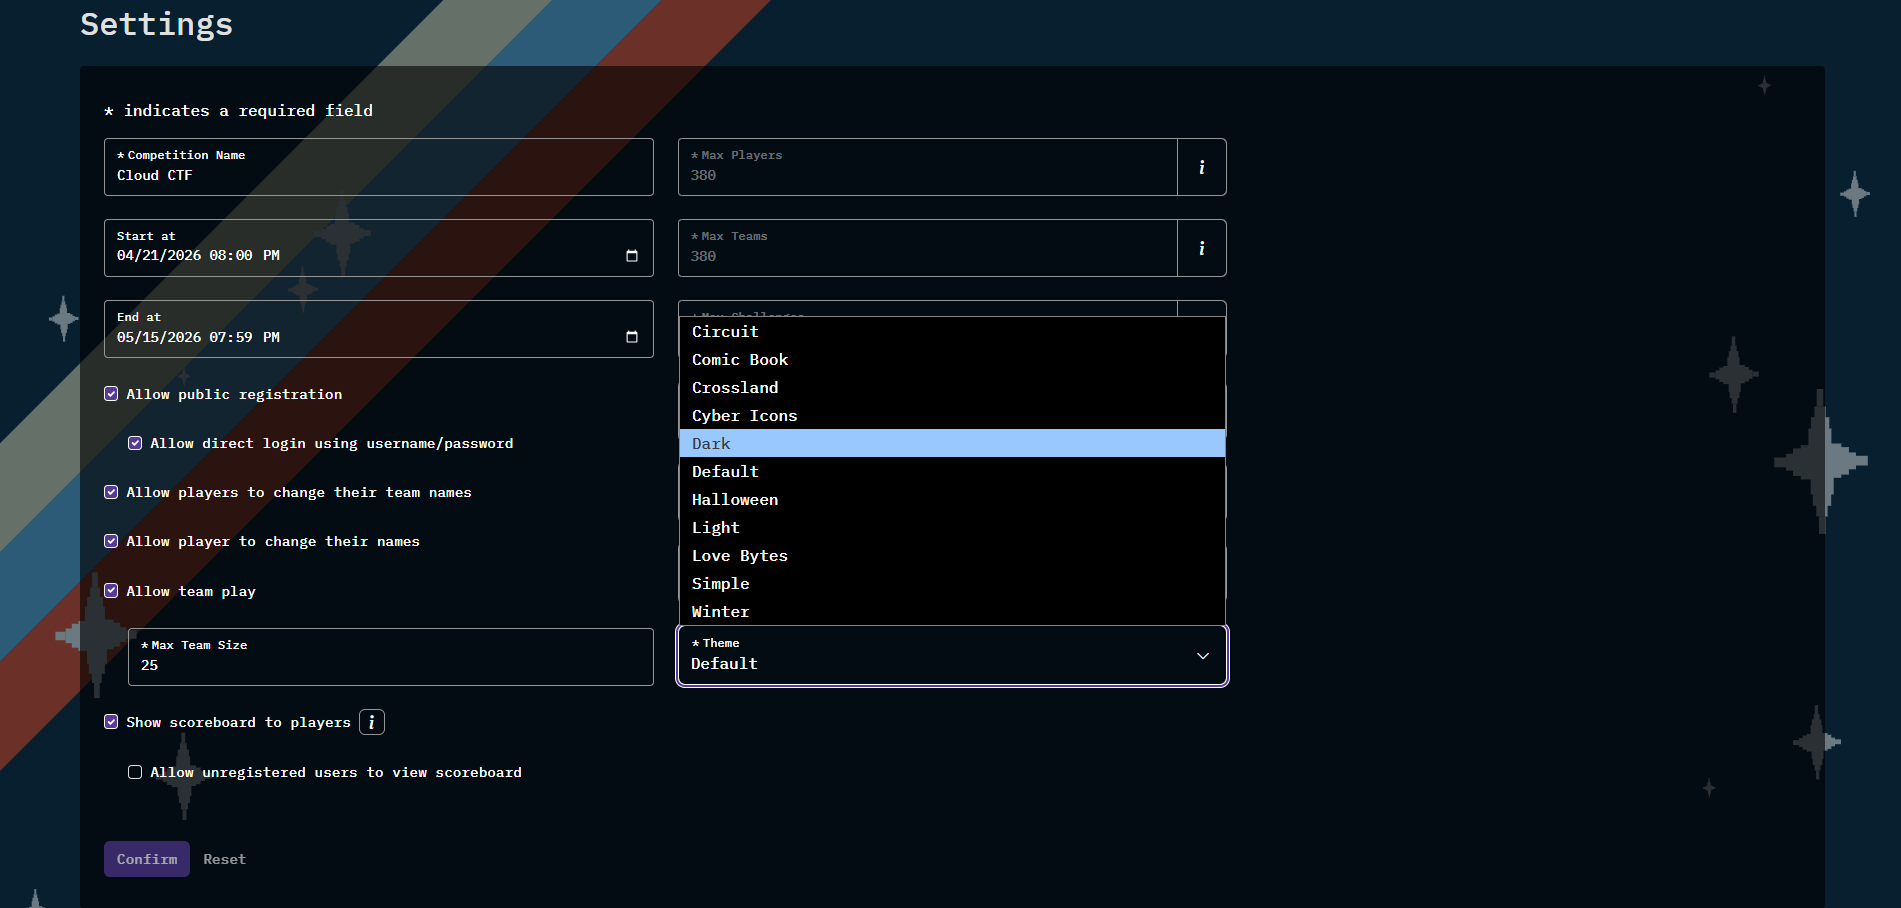Open the End at calendar picker icon

coord(631,337)
